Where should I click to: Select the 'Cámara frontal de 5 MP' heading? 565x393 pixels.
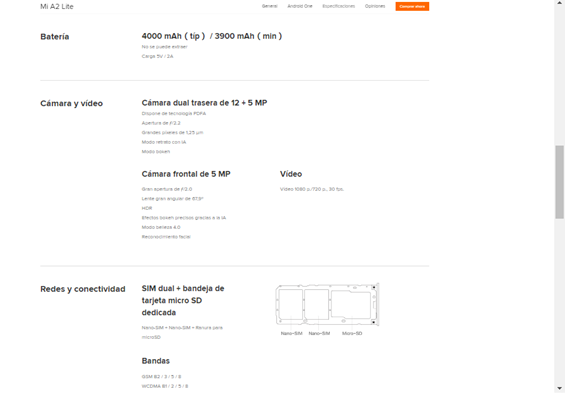click(186, 174)
